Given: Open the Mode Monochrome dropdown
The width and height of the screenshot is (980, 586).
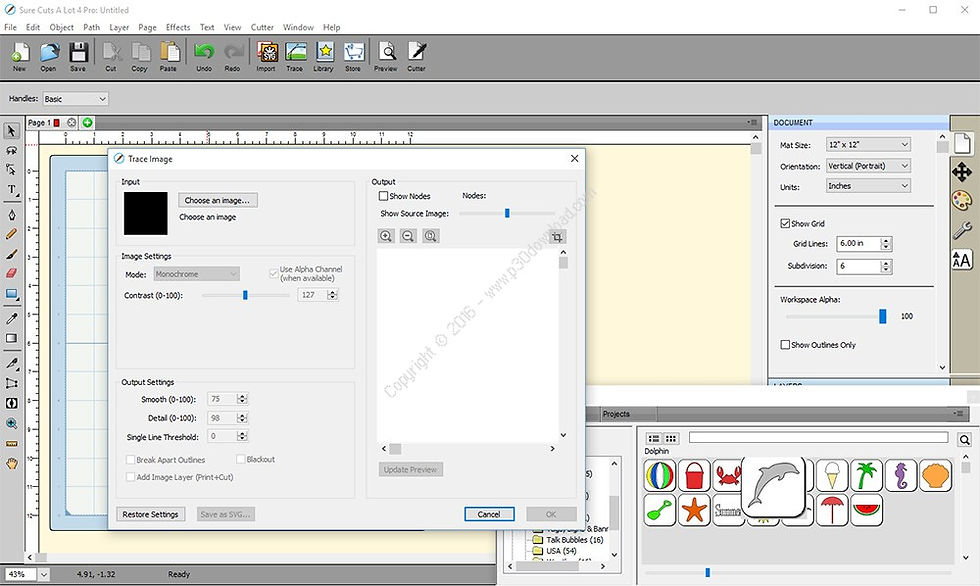Looking at the screenshot, I should pyautogui.click(x=196, y=274).
